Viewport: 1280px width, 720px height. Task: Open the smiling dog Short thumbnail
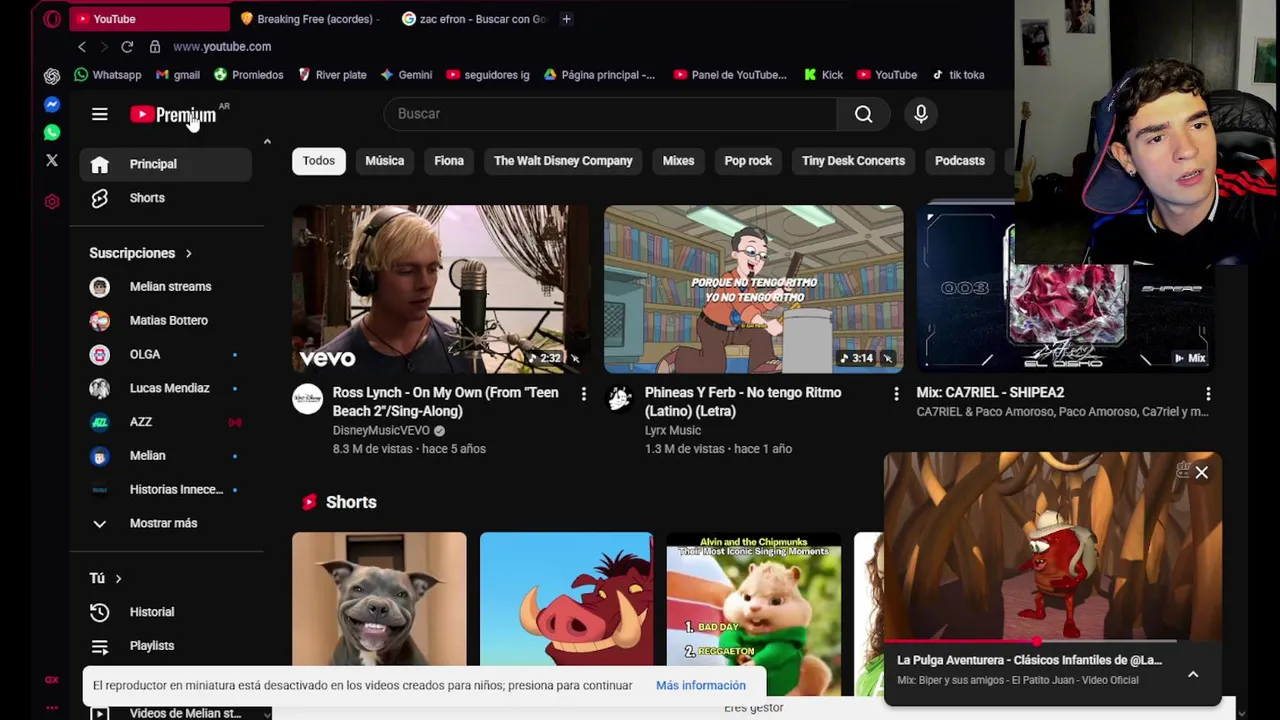(x=379, y=599)
